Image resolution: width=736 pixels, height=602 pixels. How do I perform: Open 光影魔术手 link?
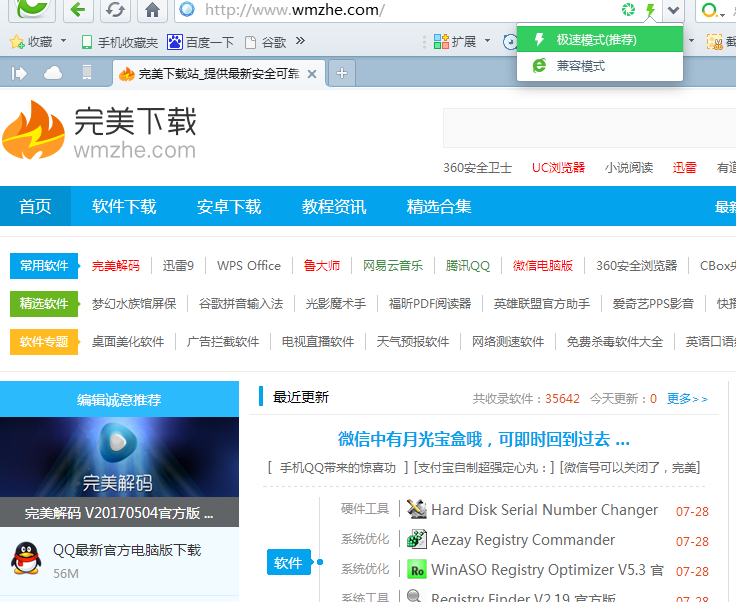point(336,304)
